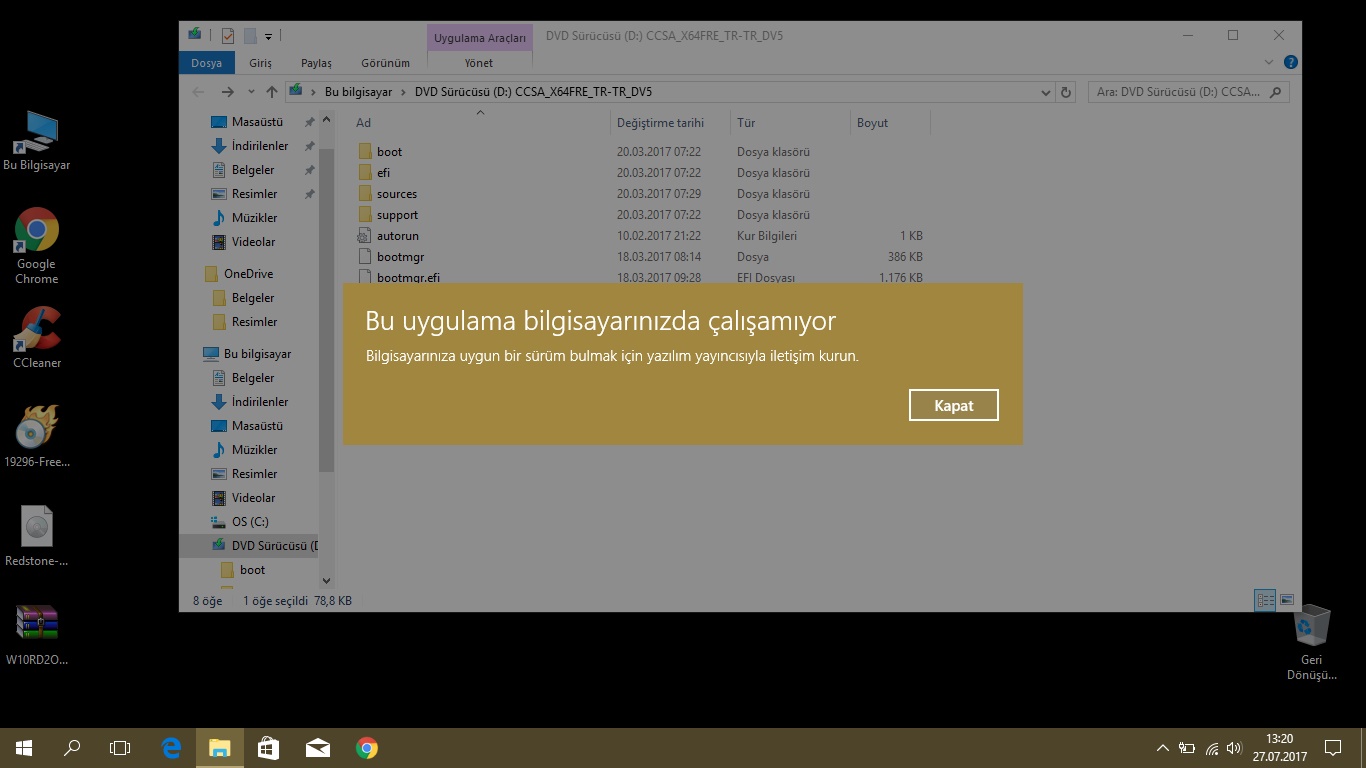Open the Dosya menu tab

point(207,63)
